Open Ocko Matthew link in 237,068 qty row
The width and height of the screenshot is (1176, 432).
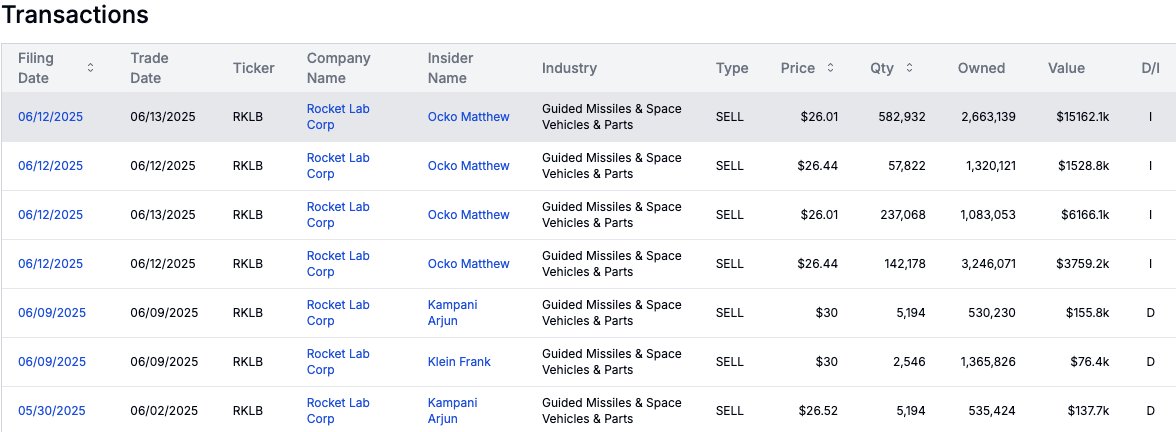[x=468, y=214]
